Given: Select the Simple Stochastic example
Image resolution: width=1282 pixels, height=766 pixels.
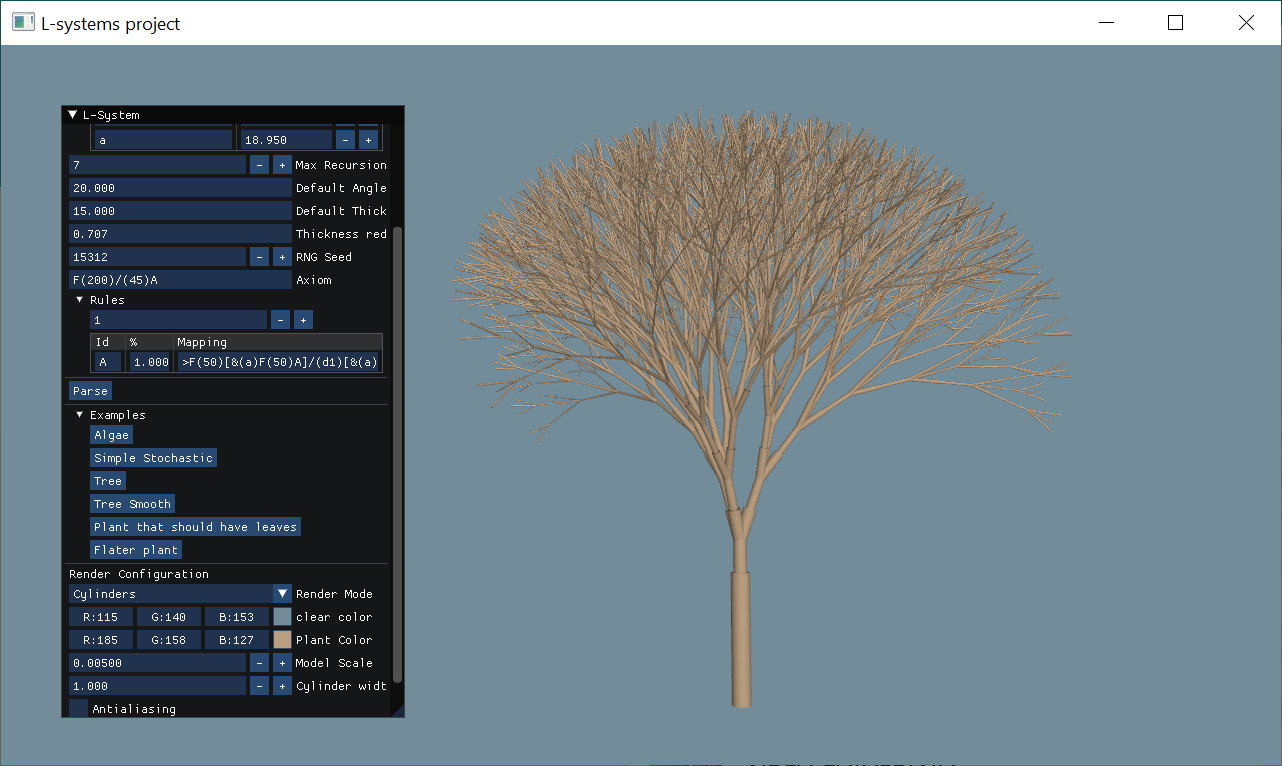Looking at the screenshot, I should pos(153,458).
